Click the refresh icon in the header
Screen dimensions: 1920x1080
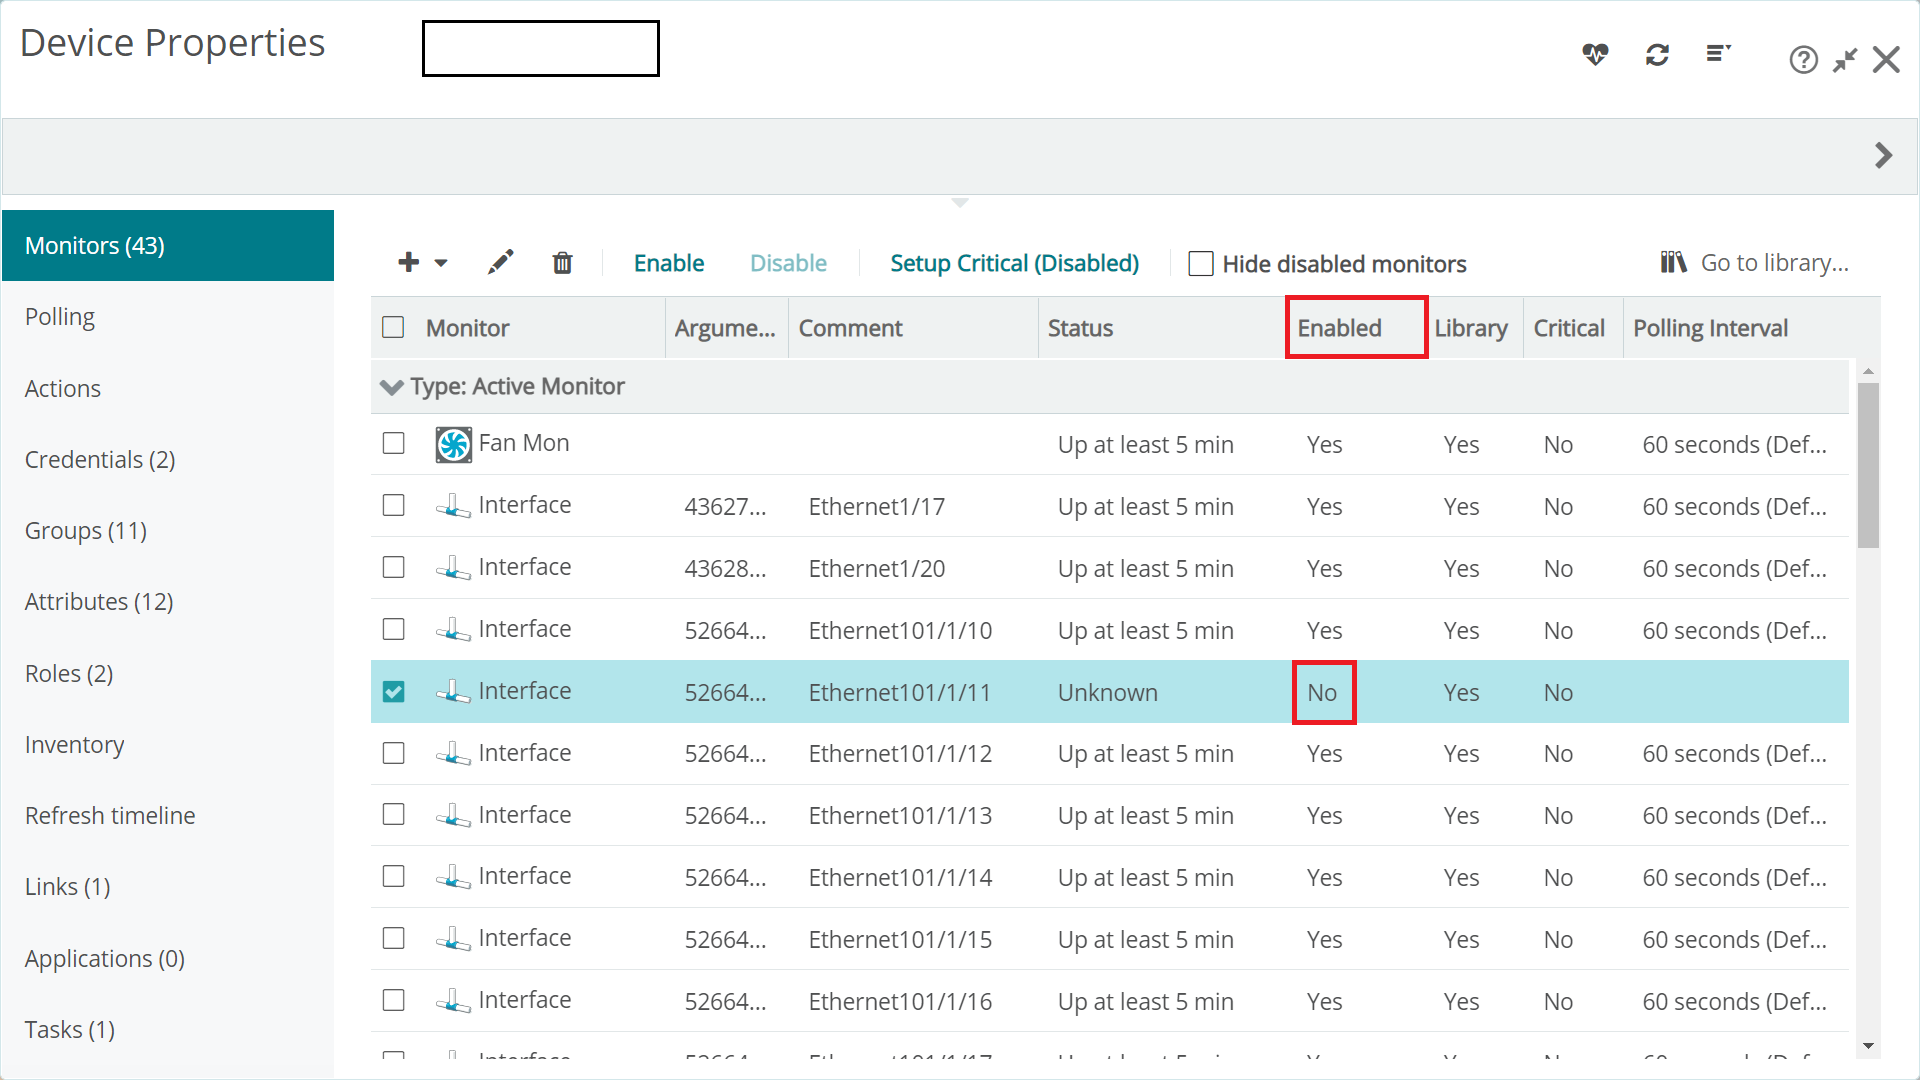click(x=1658, y=56)
